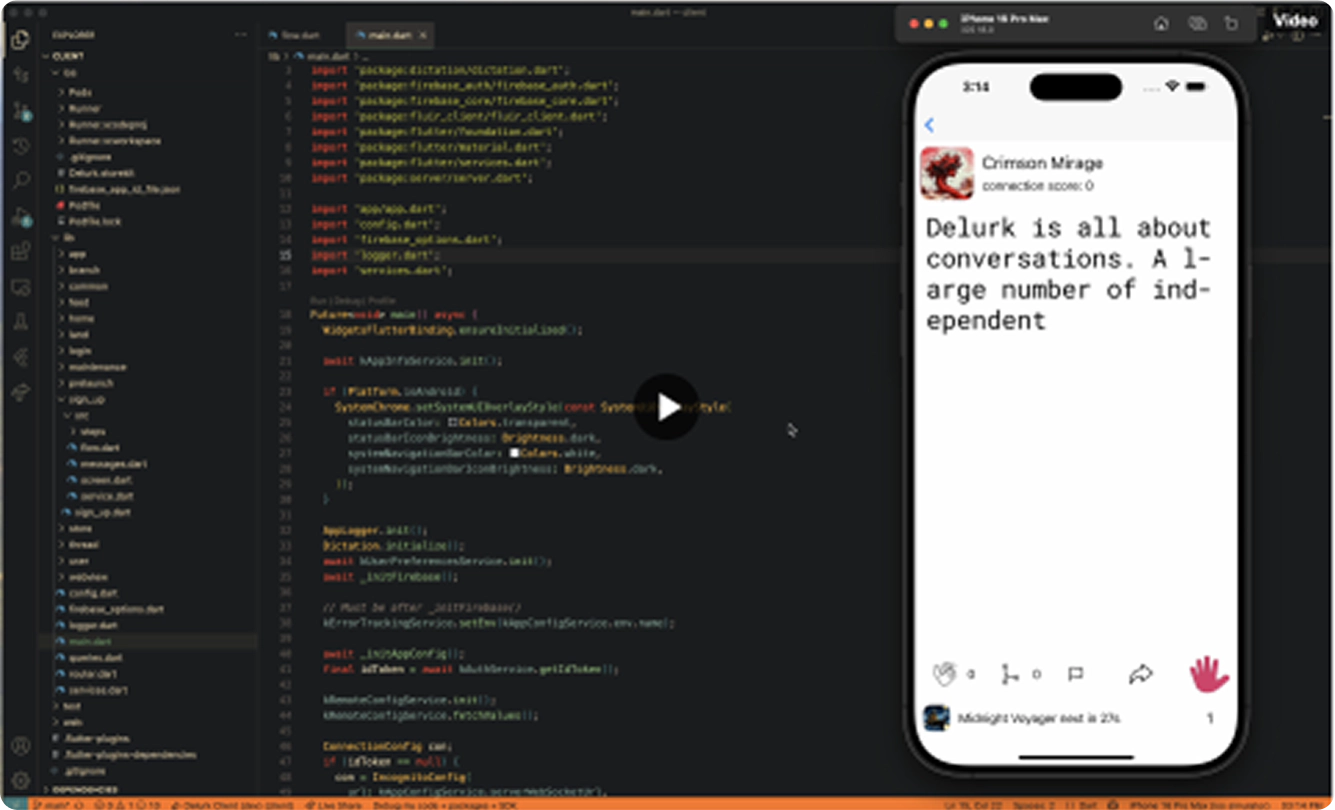The width and height of the screenshot is (1335, 810).
Task: Expand the branch folder
Action: [83, 270]
